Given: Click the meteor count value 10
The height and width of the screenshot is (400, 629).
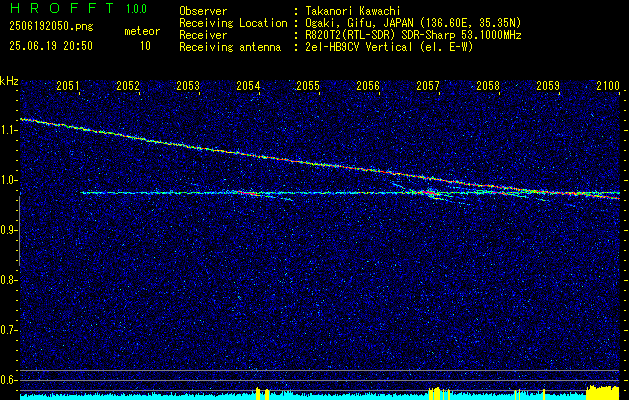Looking at the screenshot, I should tap(145, 46).
